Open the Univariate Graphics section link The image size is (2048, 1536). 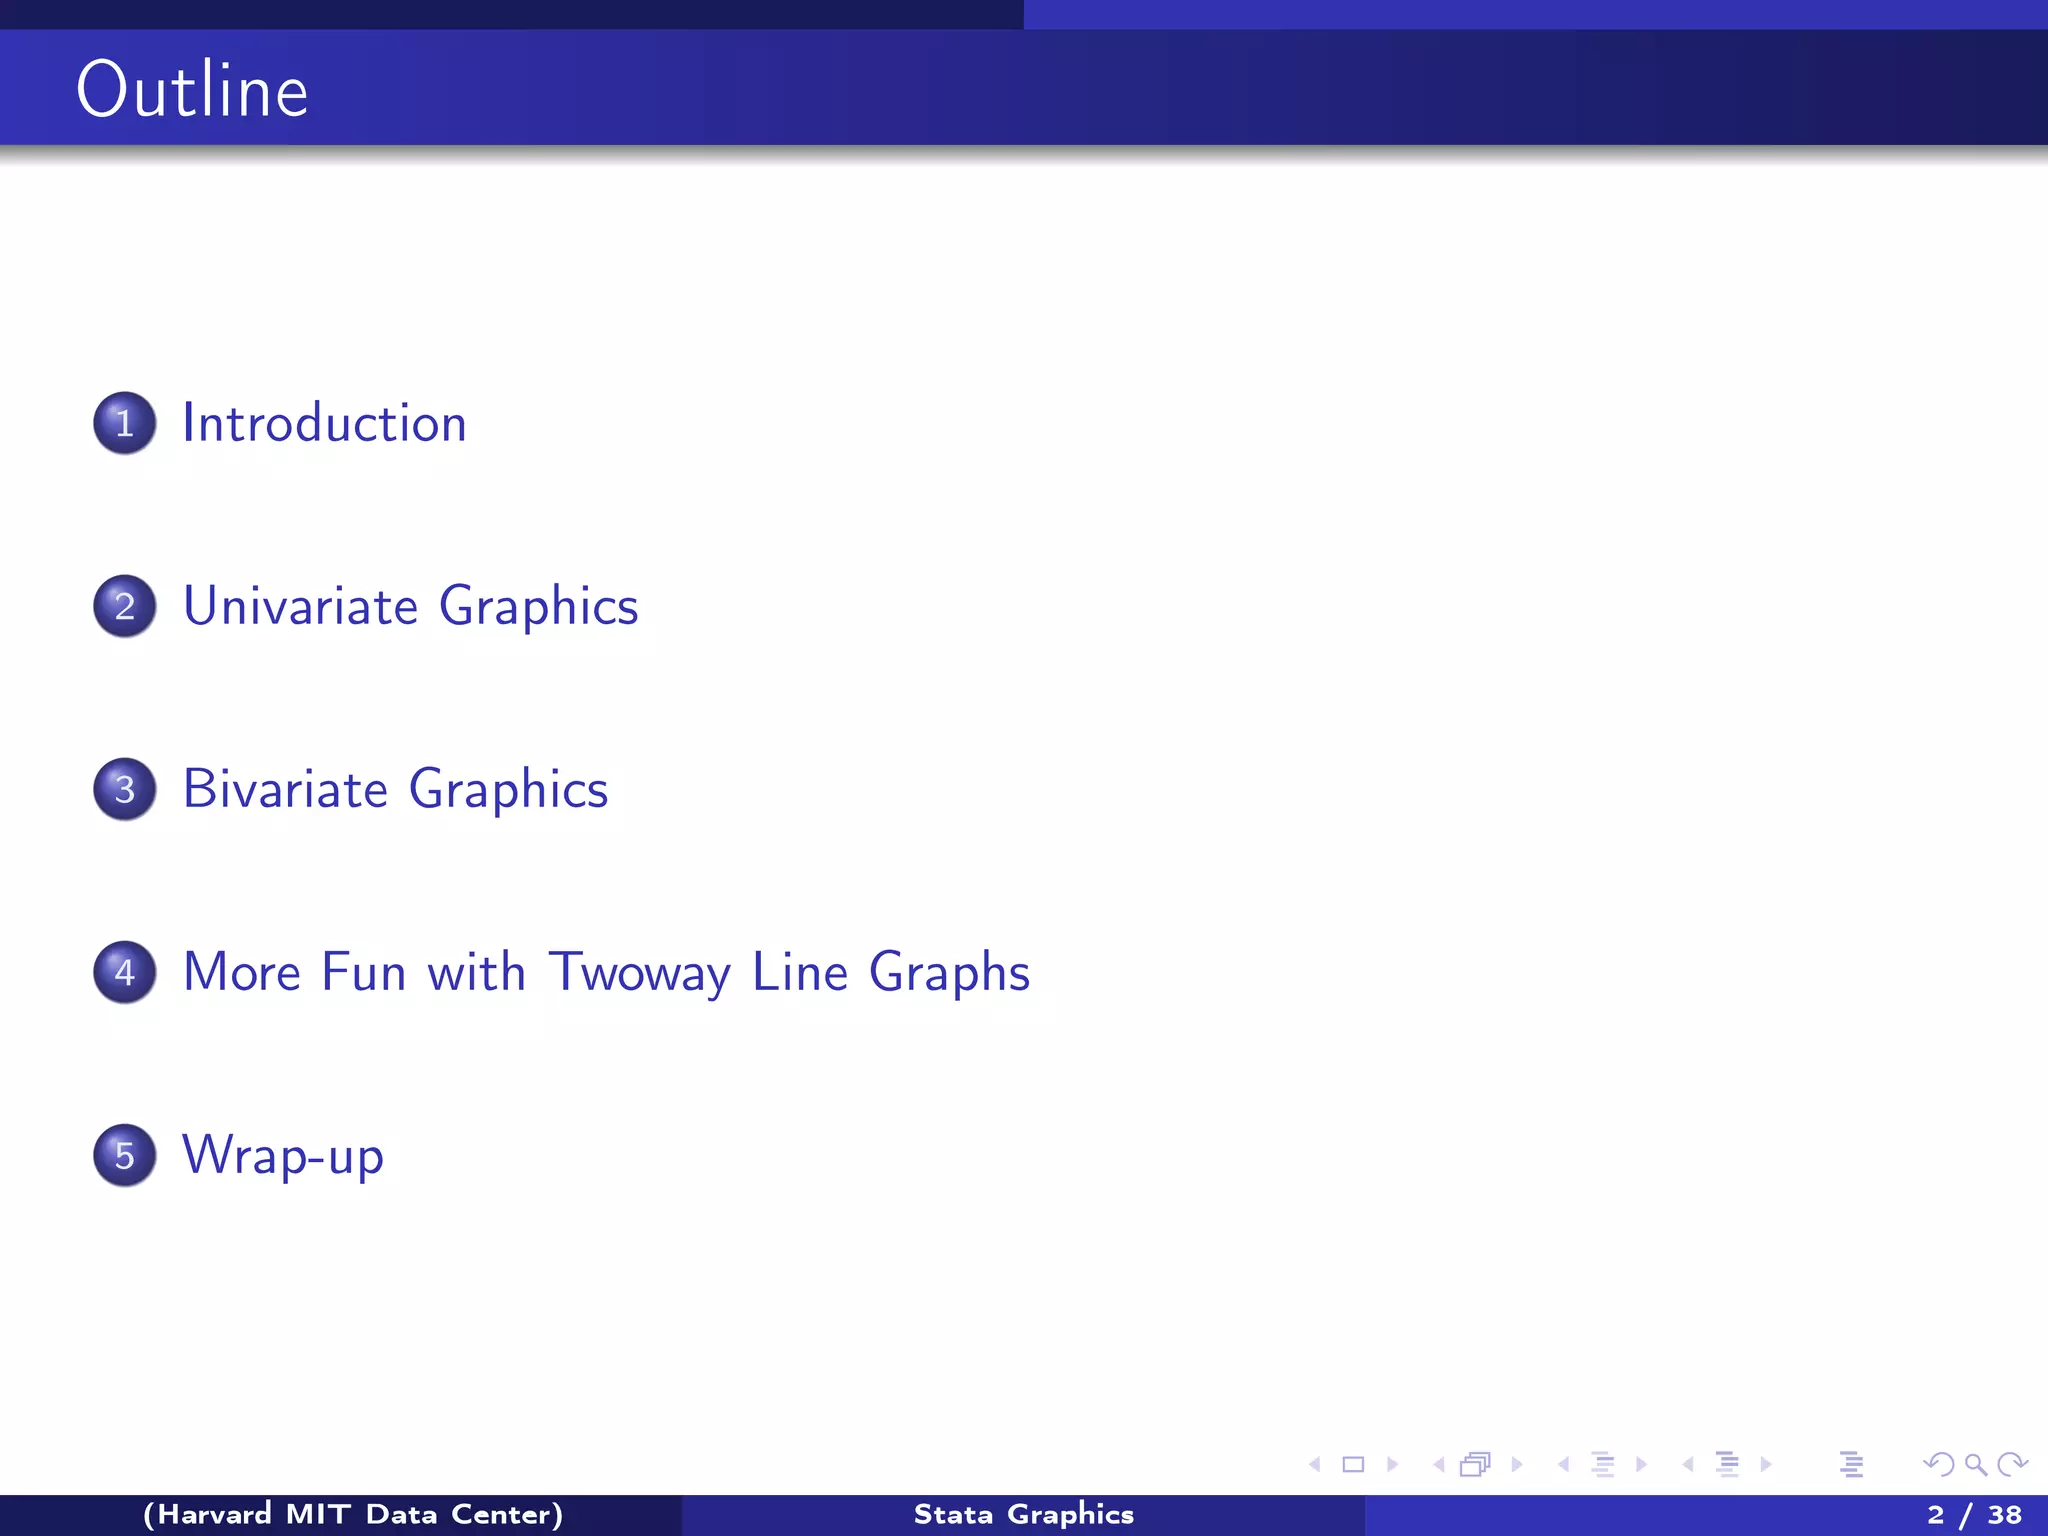(x=411, y=608)
